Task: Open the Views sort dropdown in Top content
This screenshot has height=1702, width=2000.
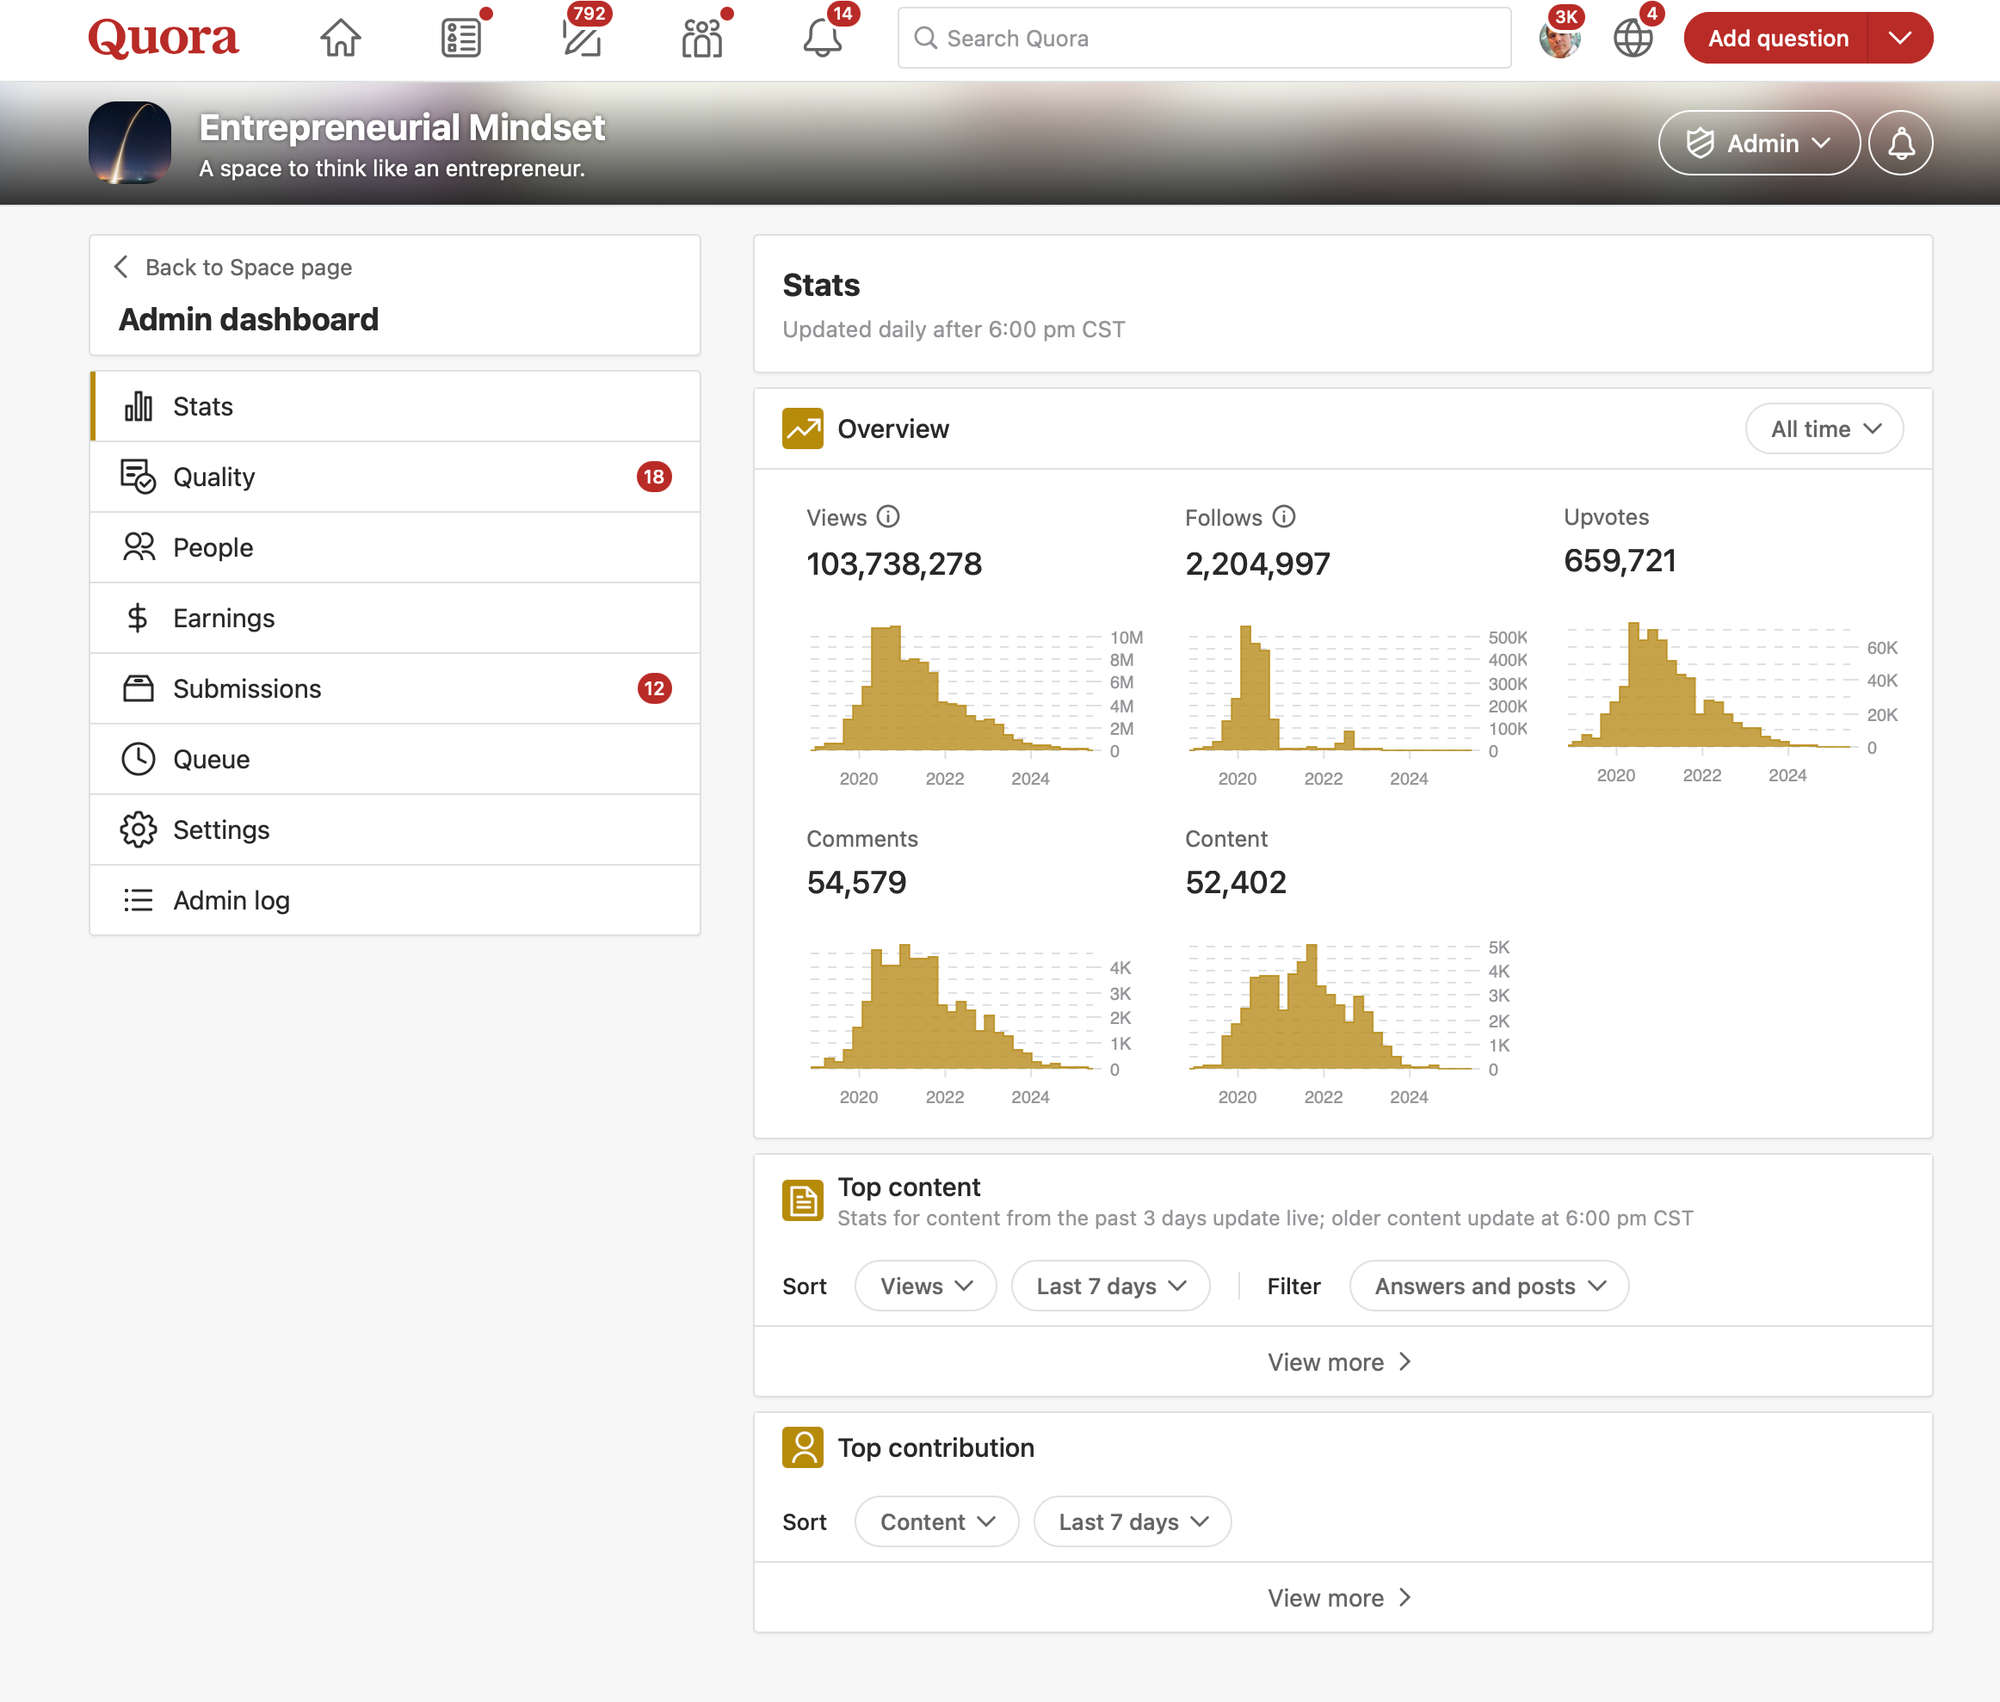Action: point(925,1286)
